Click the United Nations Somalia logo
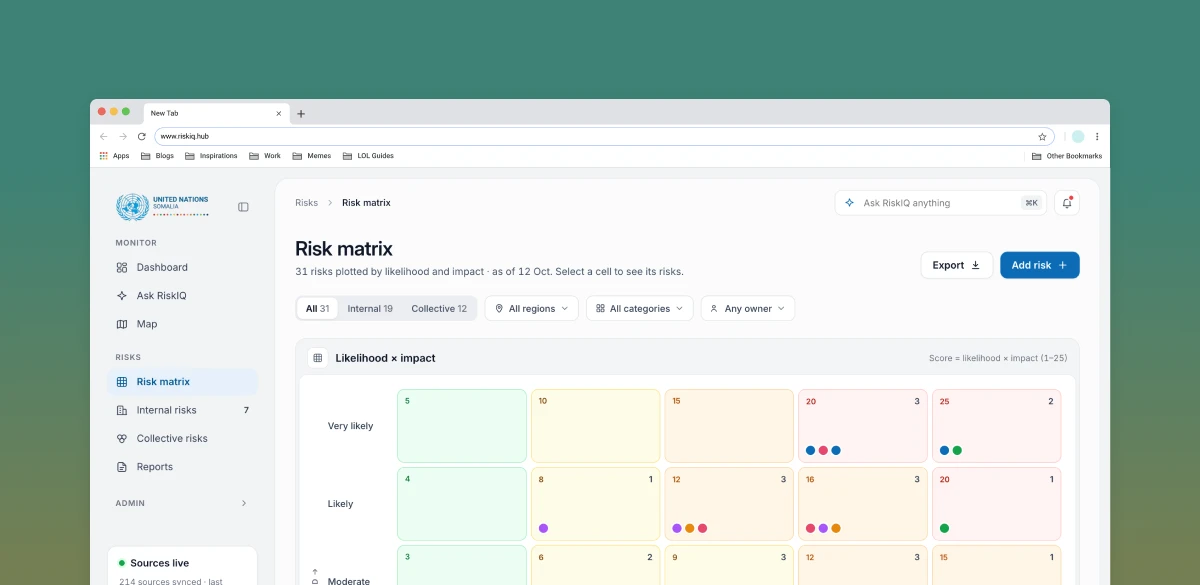1200x585 pixels. 163,207
